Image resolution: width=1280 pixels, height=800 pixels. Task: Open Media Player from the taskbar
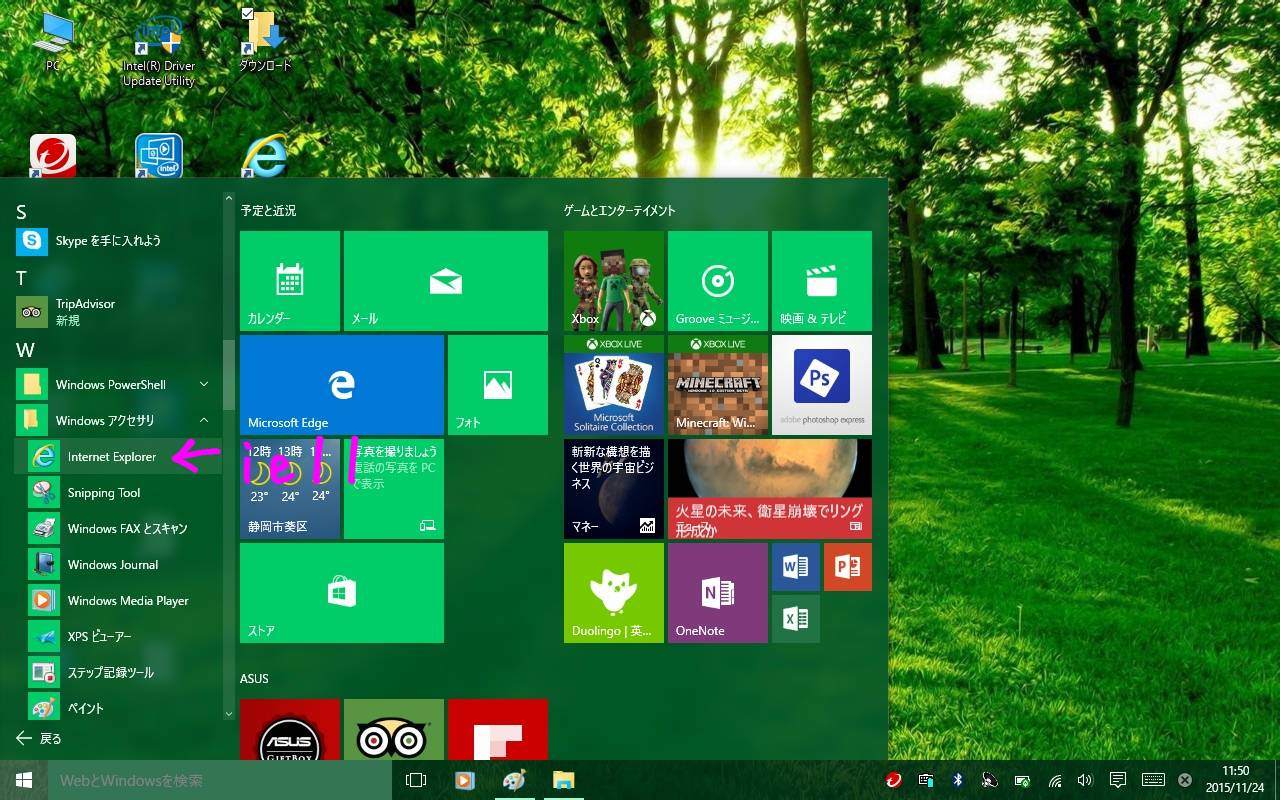(464, 780)
